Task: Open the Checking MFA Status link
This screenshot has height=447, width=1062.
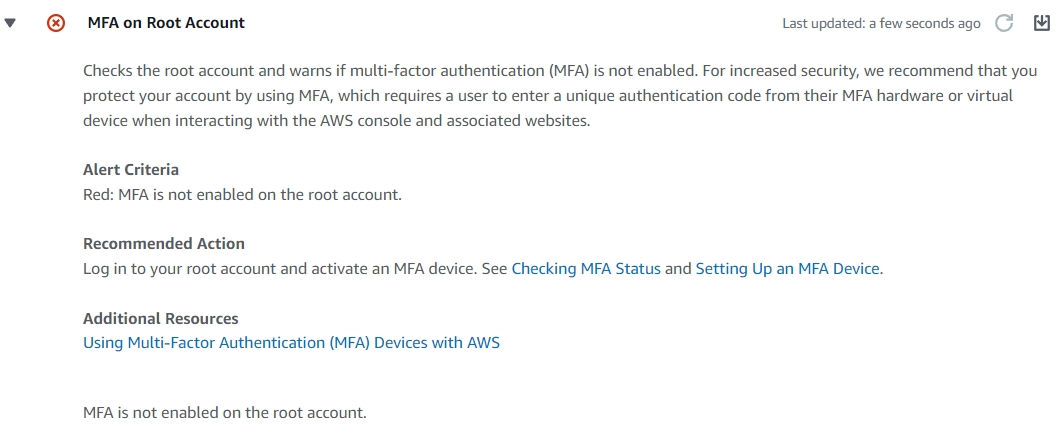Action: click(586, 269)
